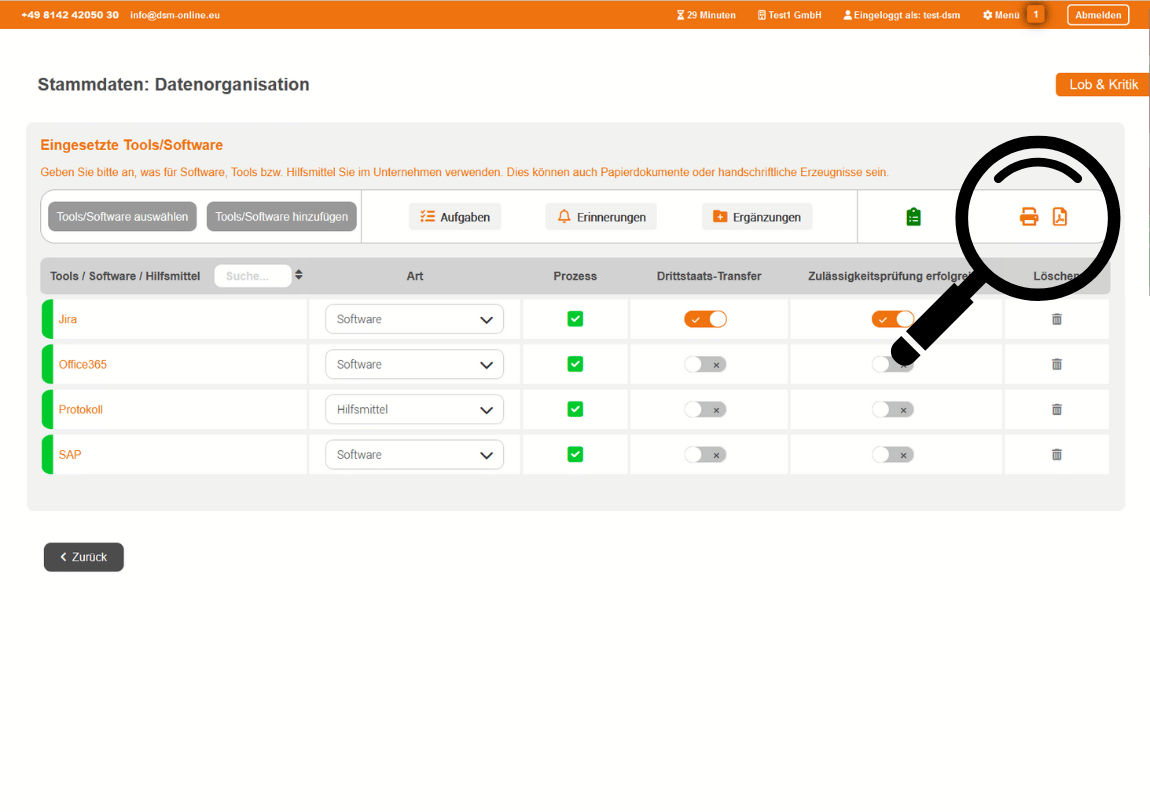Uncheck the Prozess checkbox for Protokoll
This screenshot has width=1150, height=812.
tap(575, 409)
